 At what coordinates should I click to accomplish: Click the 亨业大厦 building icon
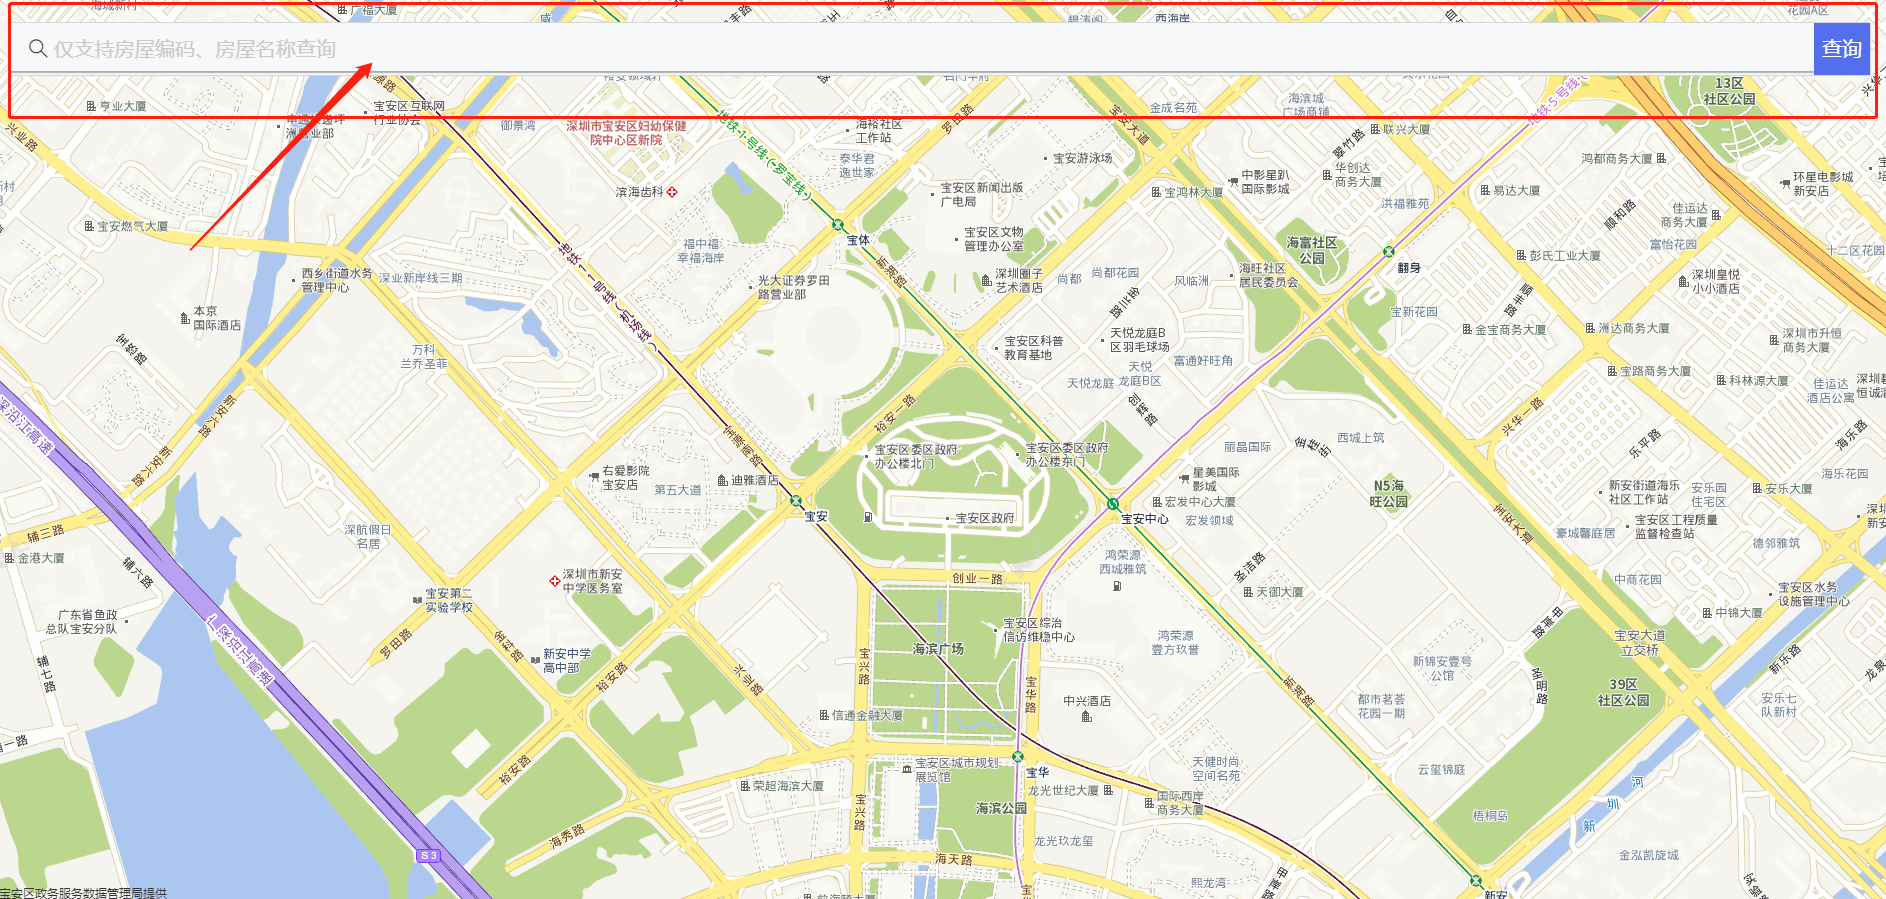point(91,106)
